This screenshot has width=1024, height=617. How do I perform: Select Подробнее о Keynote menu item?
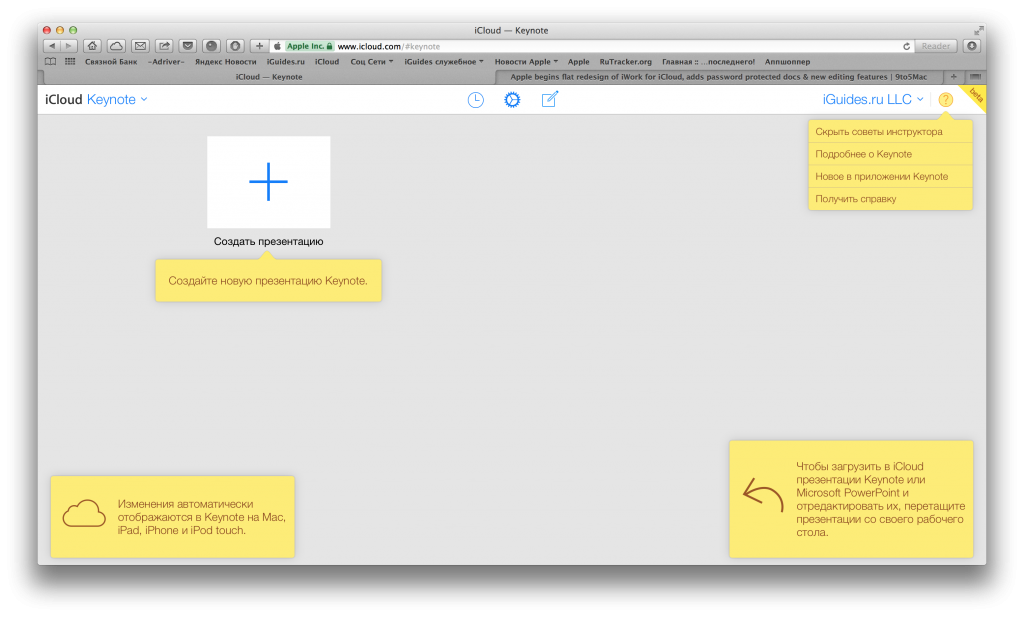pos(890,154)
